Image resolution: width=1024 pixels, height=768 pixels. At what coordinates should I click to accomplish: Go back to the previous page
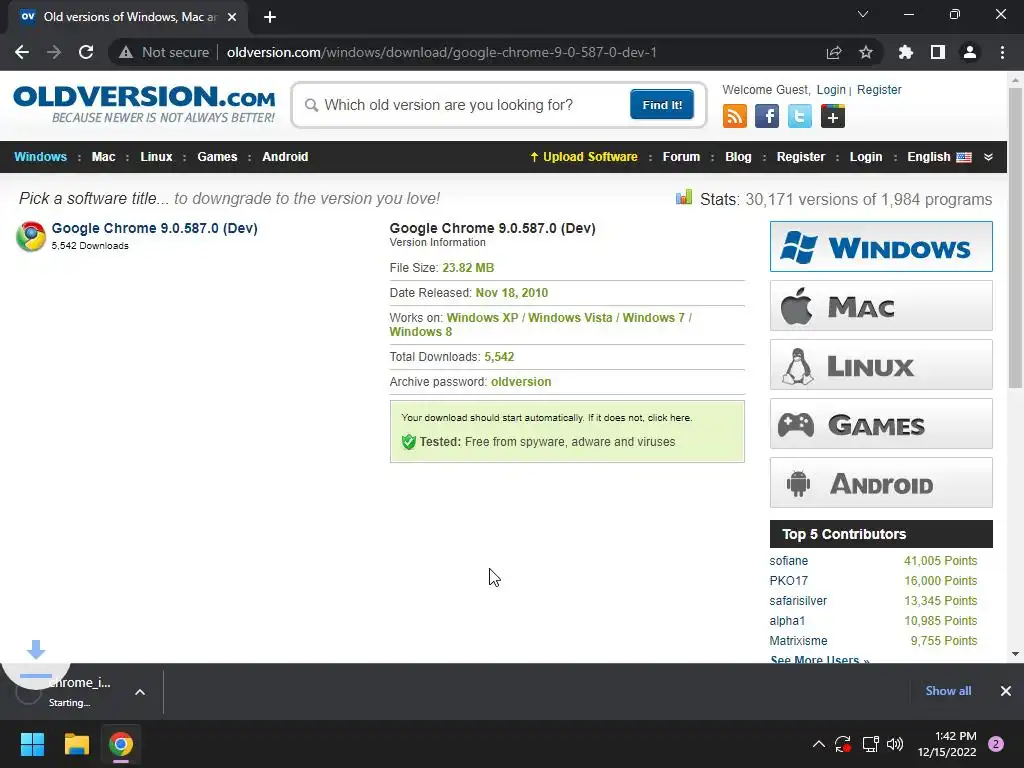tap(22, 52)
